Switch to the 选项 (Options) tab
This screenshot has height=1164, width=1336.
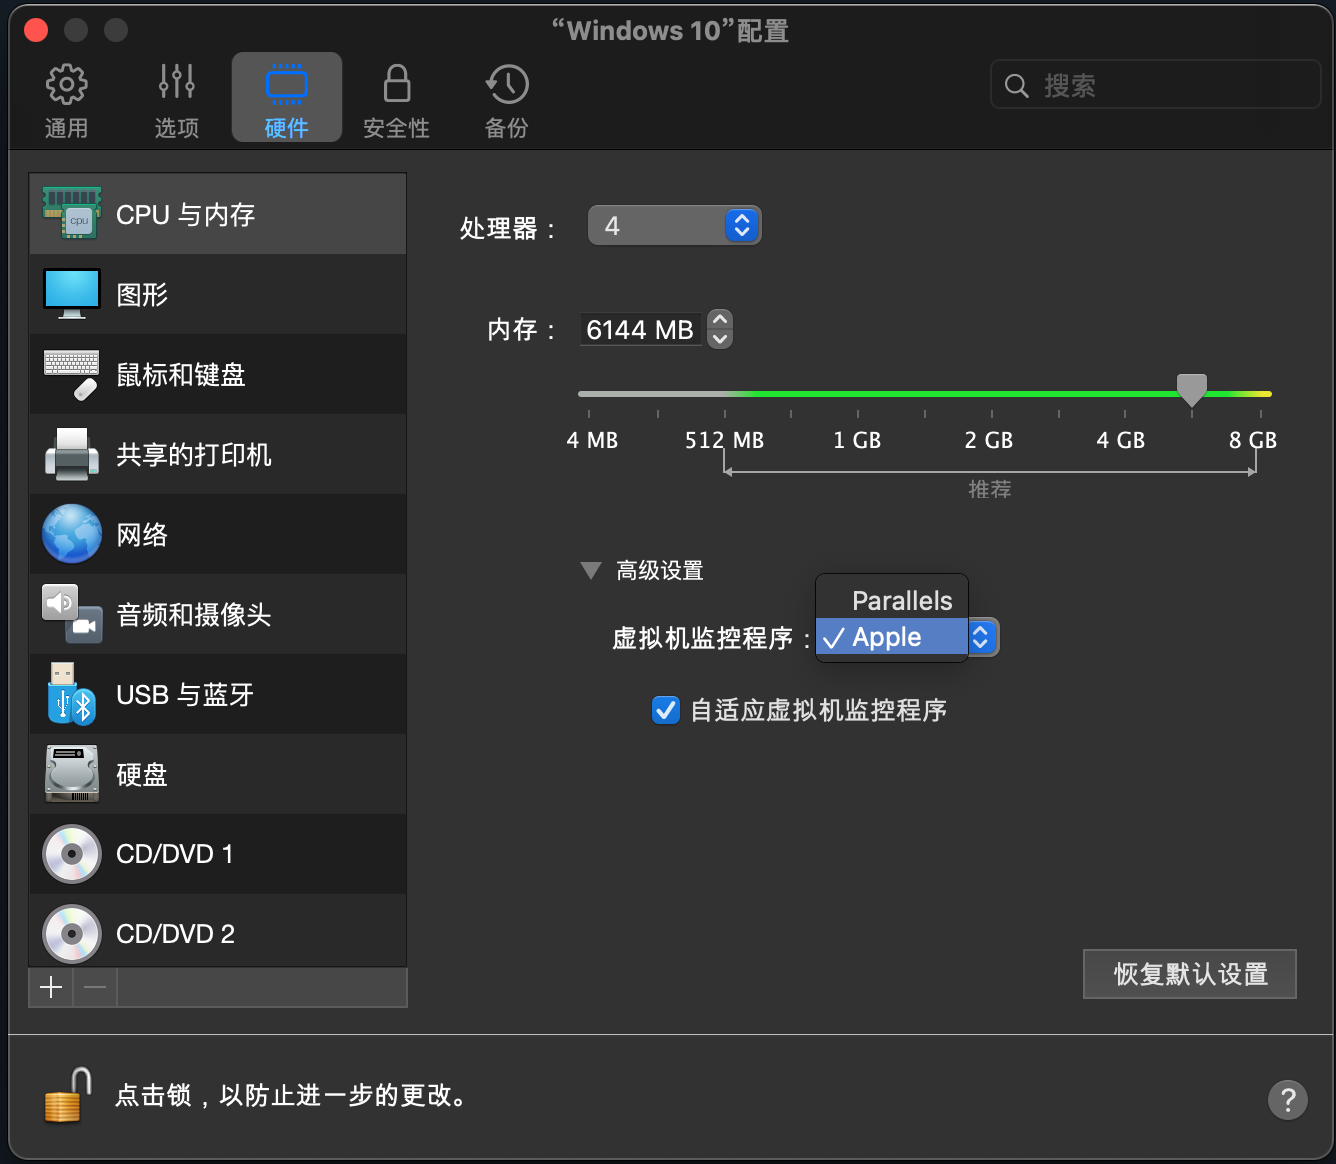pyautogui.click(x=176, y=99)
